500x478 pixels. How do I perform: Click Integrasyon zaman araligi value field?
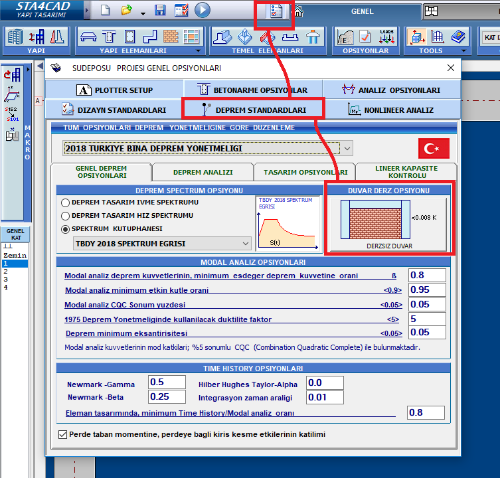click(x=325, y=397)
